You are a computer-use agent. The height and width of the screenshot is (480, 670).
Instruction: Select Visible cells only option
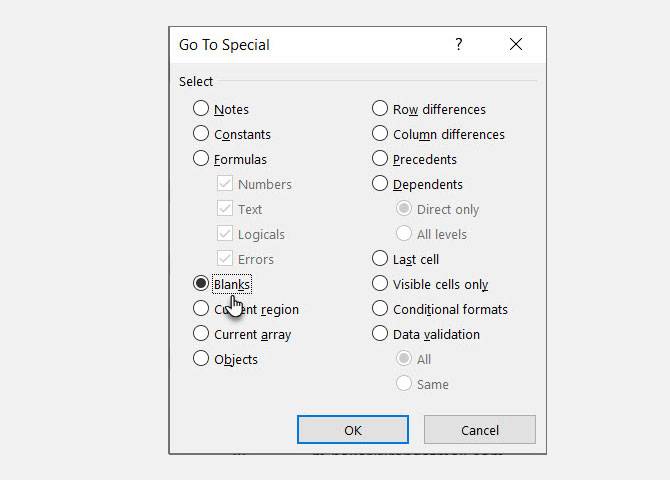click(x=380, y=284)
